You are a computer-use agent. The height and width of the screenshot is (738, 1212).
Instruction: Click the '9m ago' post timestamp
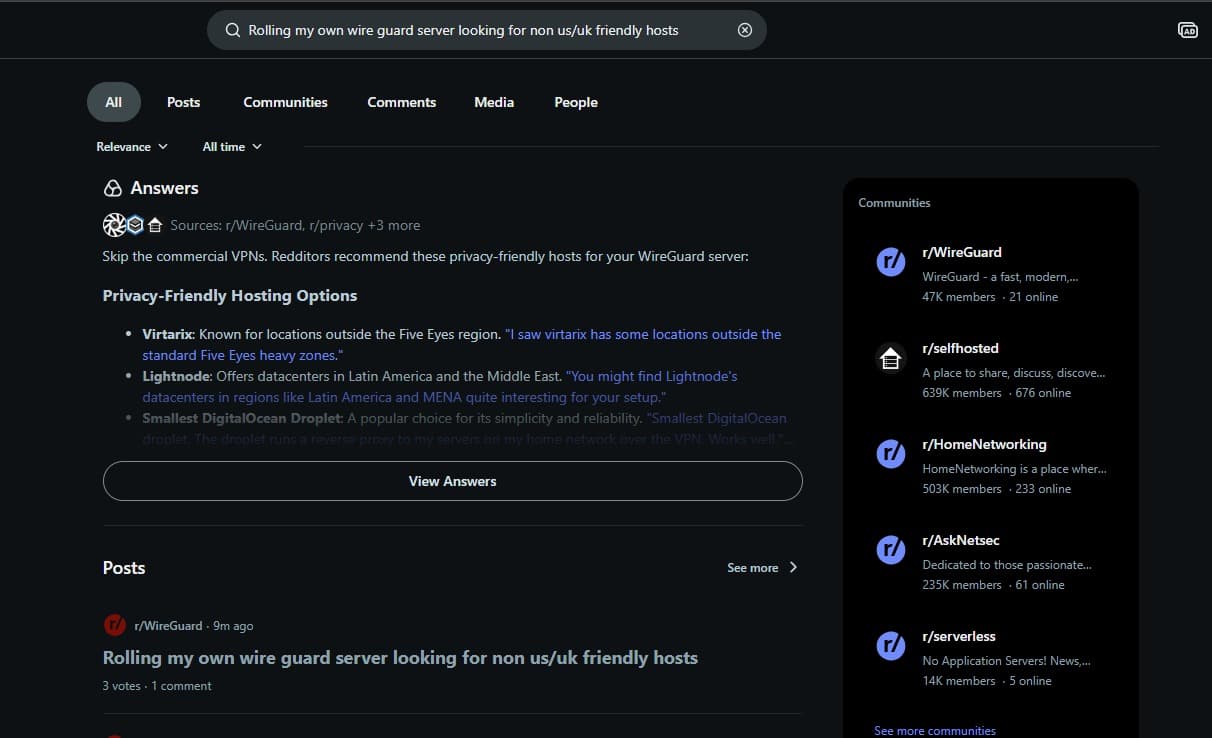pyautogui.click(x=233, y=626)
